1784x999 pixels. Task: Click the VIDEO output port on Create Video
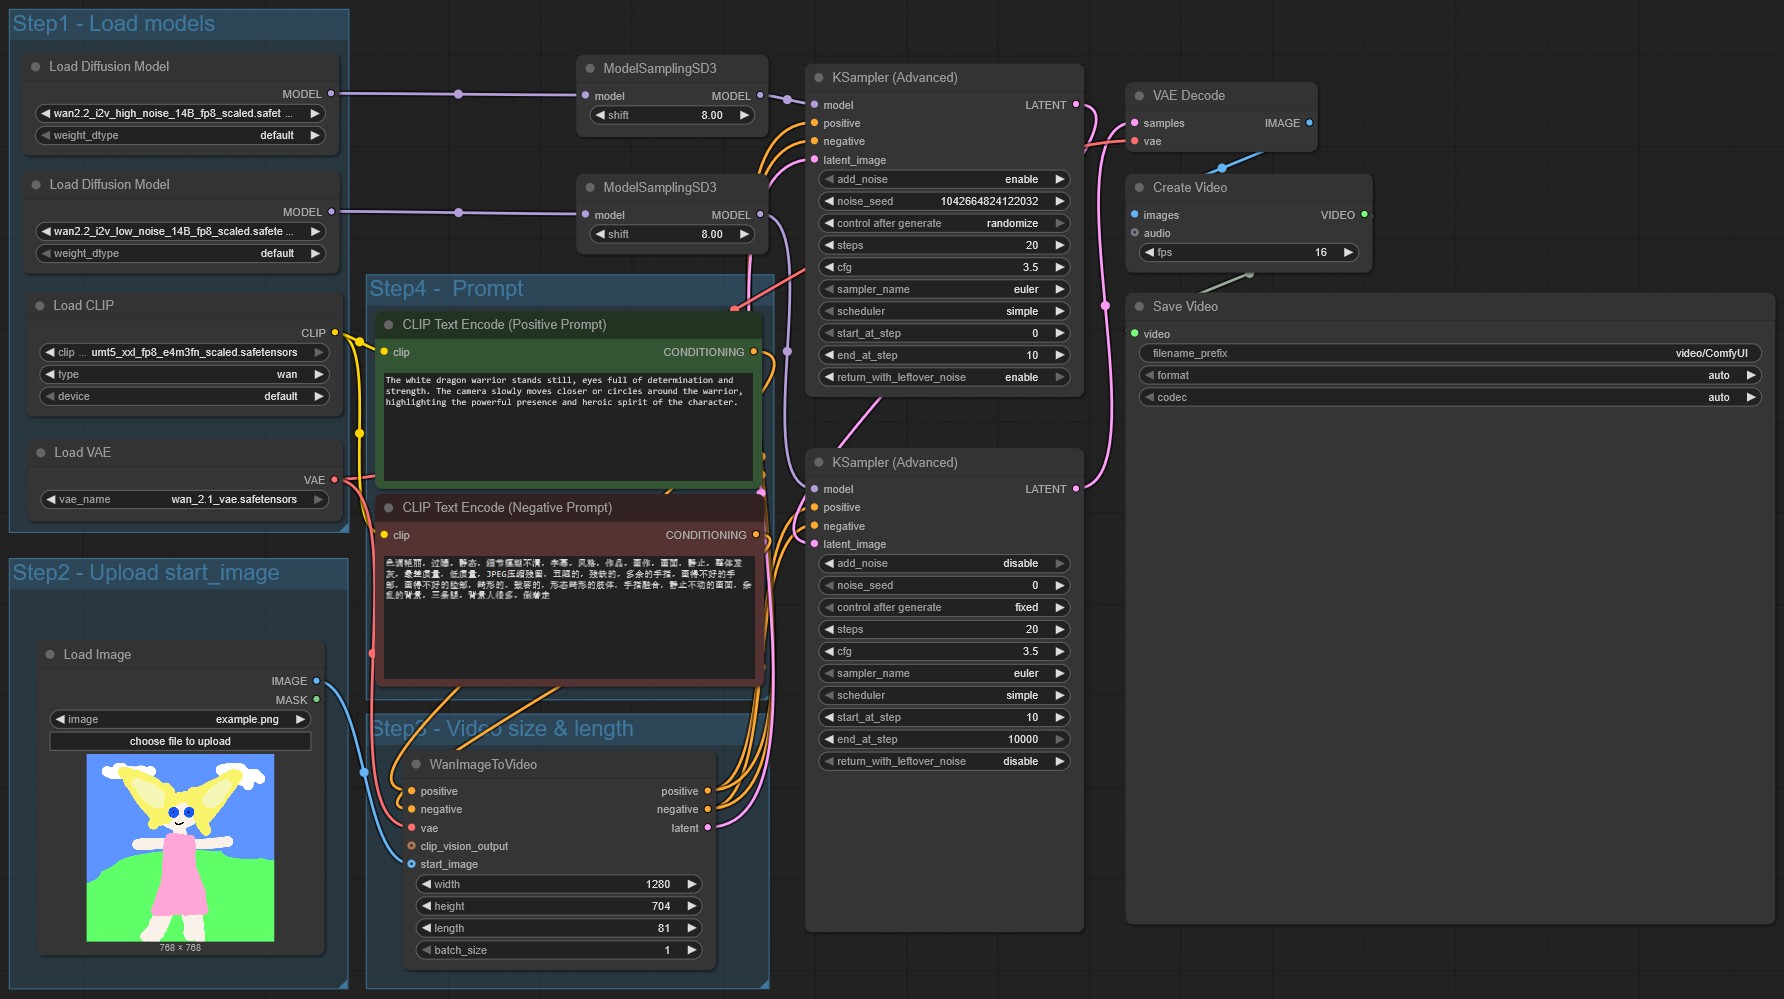coord(1364,215)
